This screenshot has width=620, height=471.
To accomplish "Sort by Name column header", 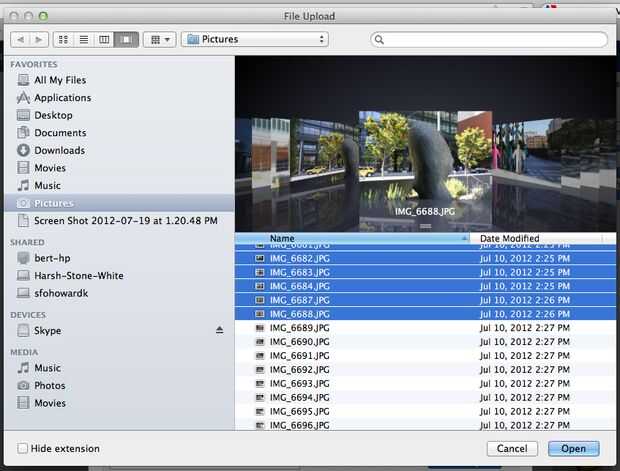I will tap(352, 238).
